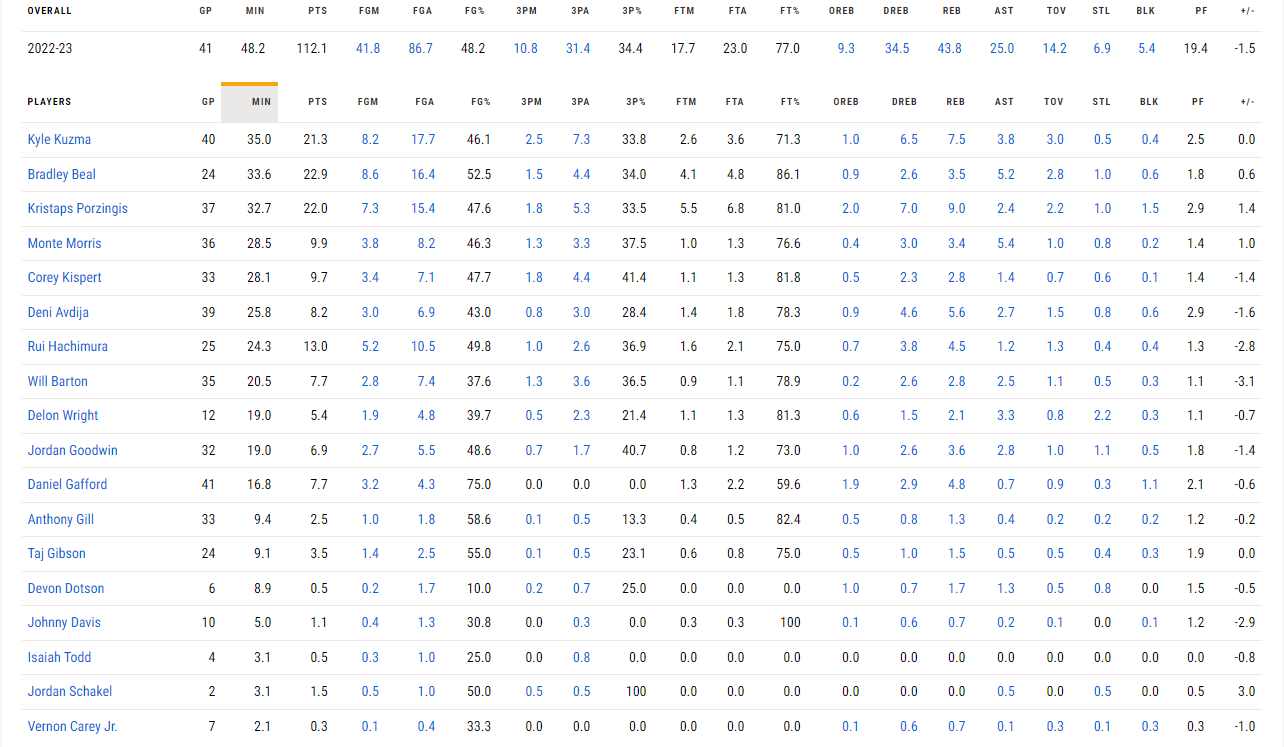Open Rui Hachimura's player page

[x=67, y=347]
